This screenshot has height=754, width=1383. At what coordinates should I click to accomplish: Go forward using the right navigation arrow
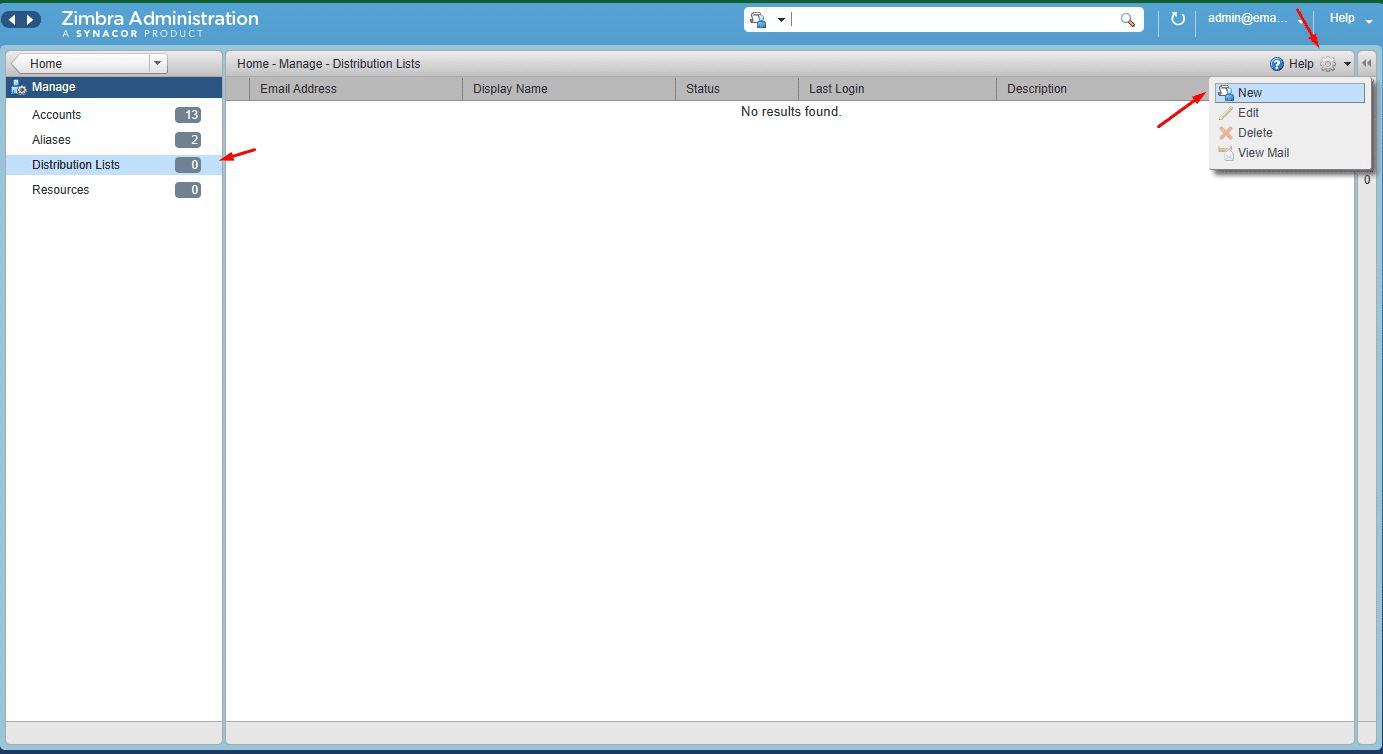point(31,20)
